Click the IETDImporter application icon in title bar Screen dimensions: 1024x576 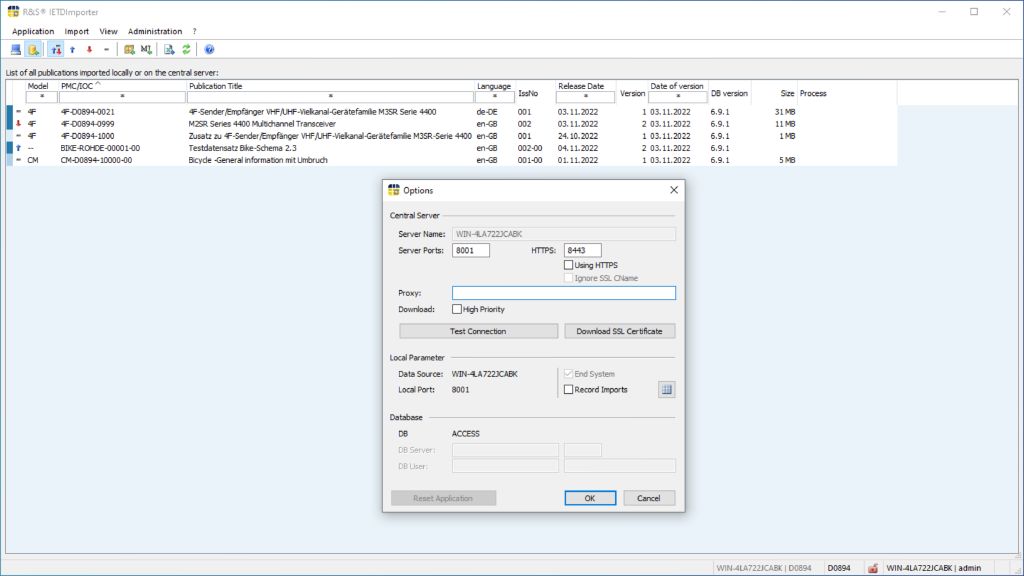(x=13, y=12)
